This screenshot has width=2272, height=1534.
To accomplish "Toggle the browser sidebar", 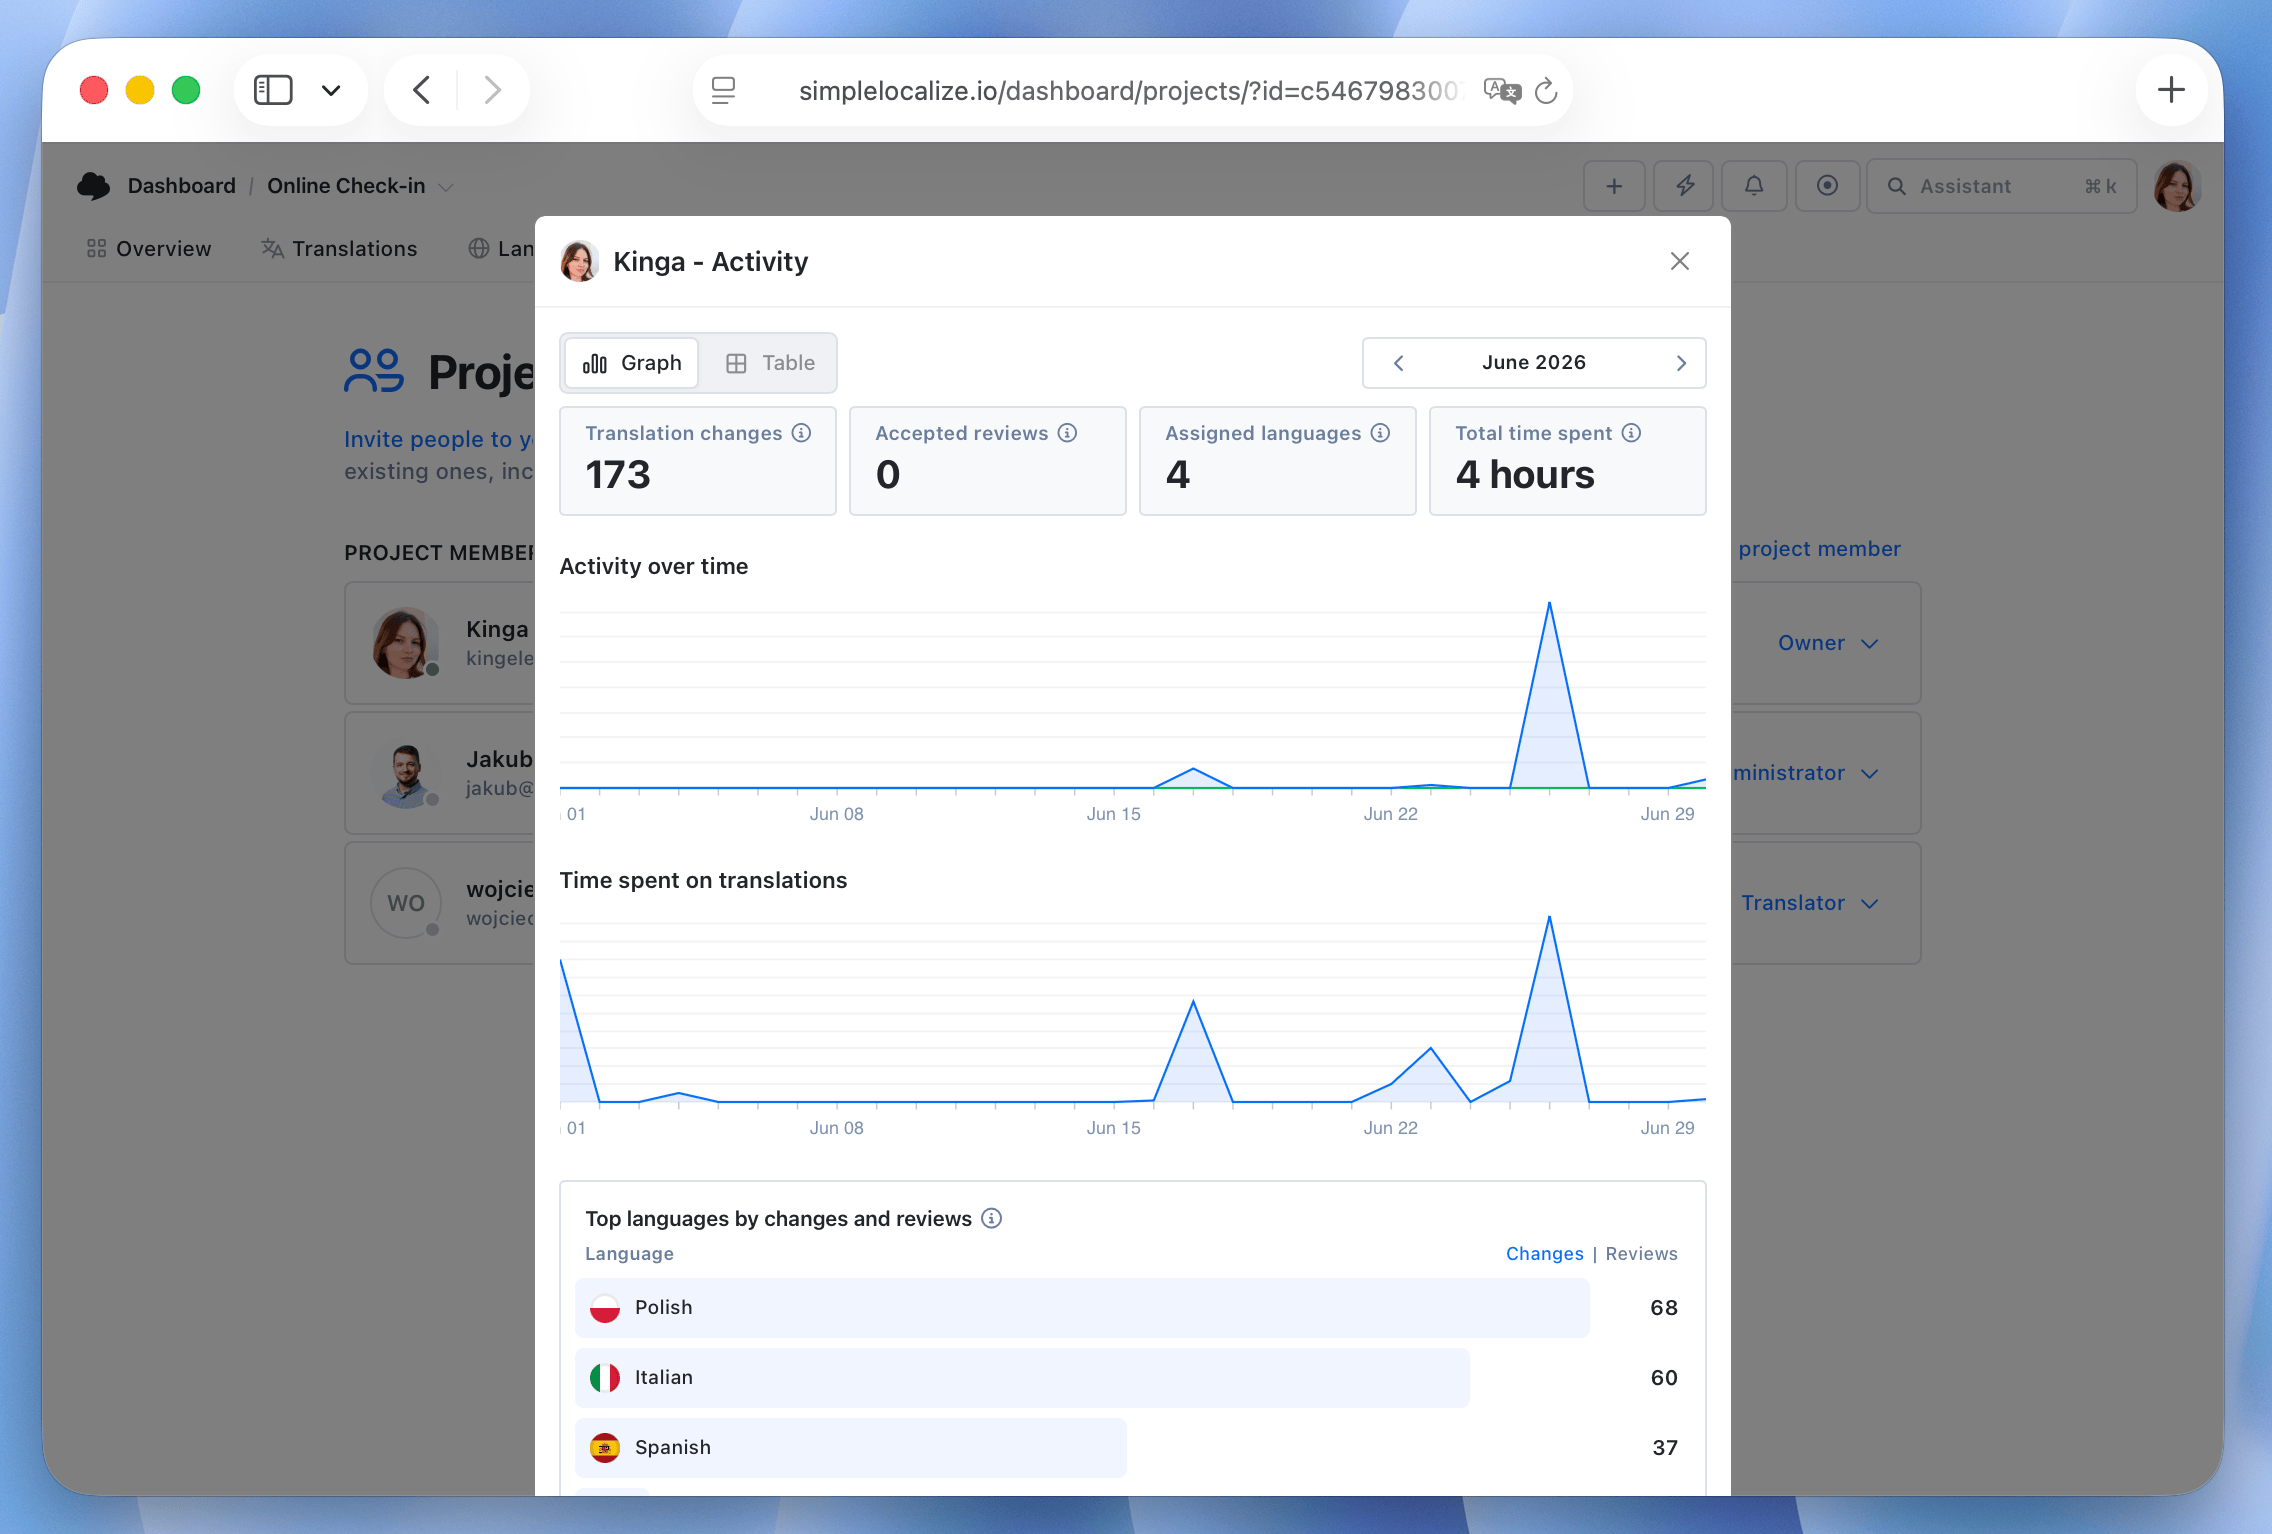I will point(273,90).
